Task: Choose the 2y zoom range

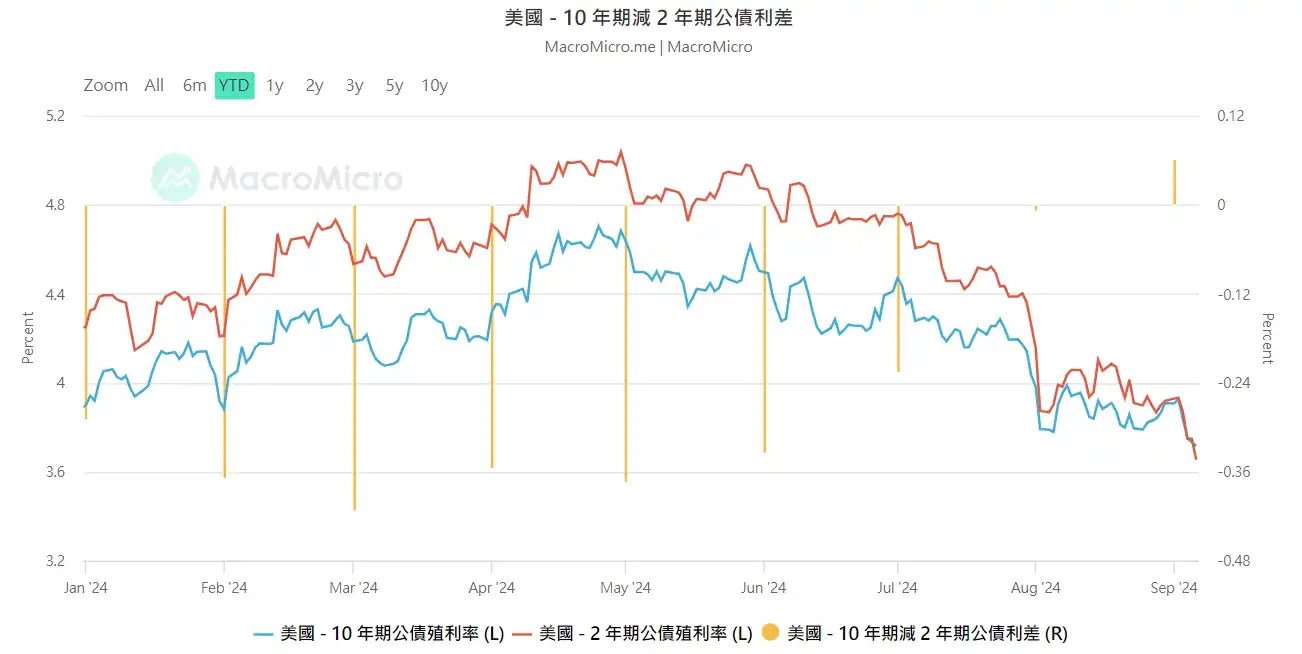Action: tap(315, 86)
